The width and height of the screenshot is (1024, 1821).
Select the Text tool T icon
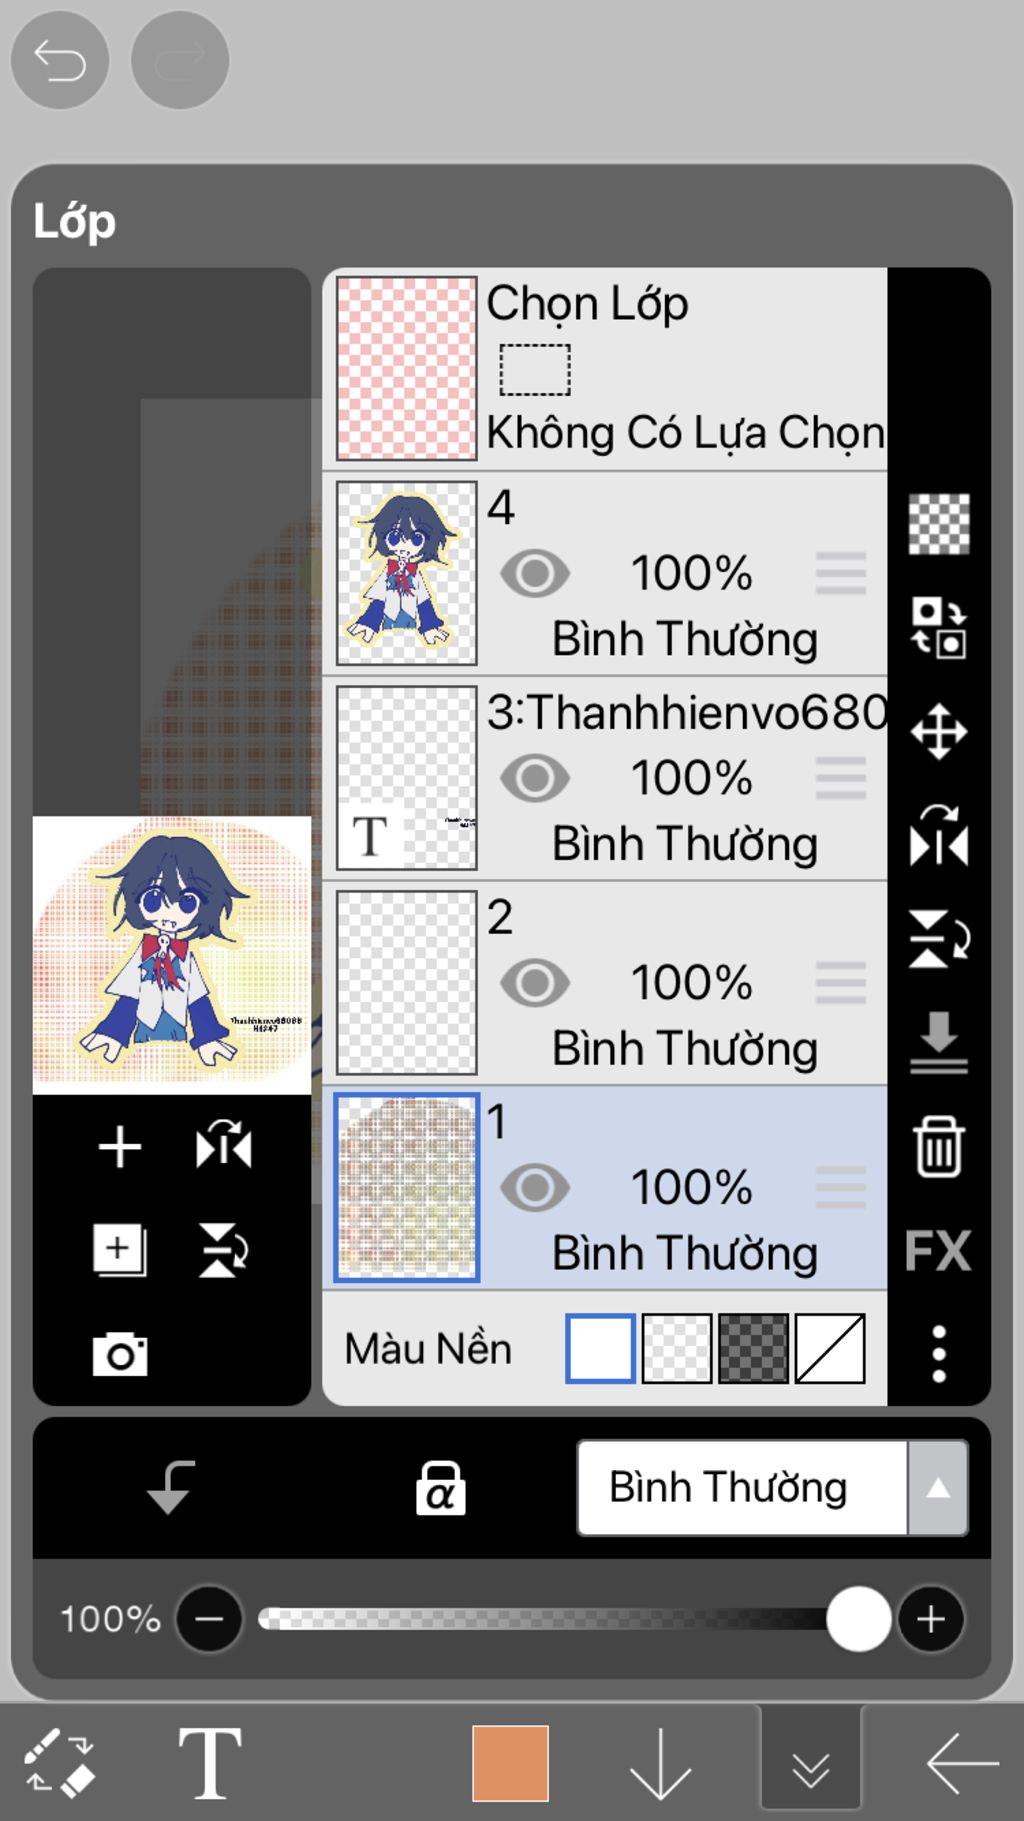point(209,1763)
